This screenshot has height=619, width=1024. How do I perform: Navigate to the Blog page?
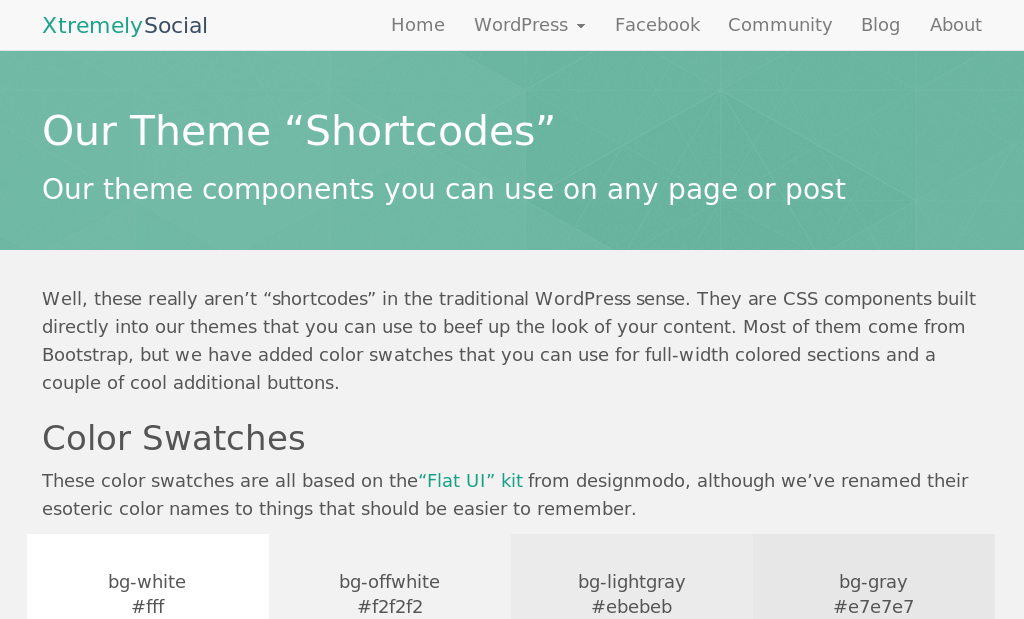click(880, 25)
